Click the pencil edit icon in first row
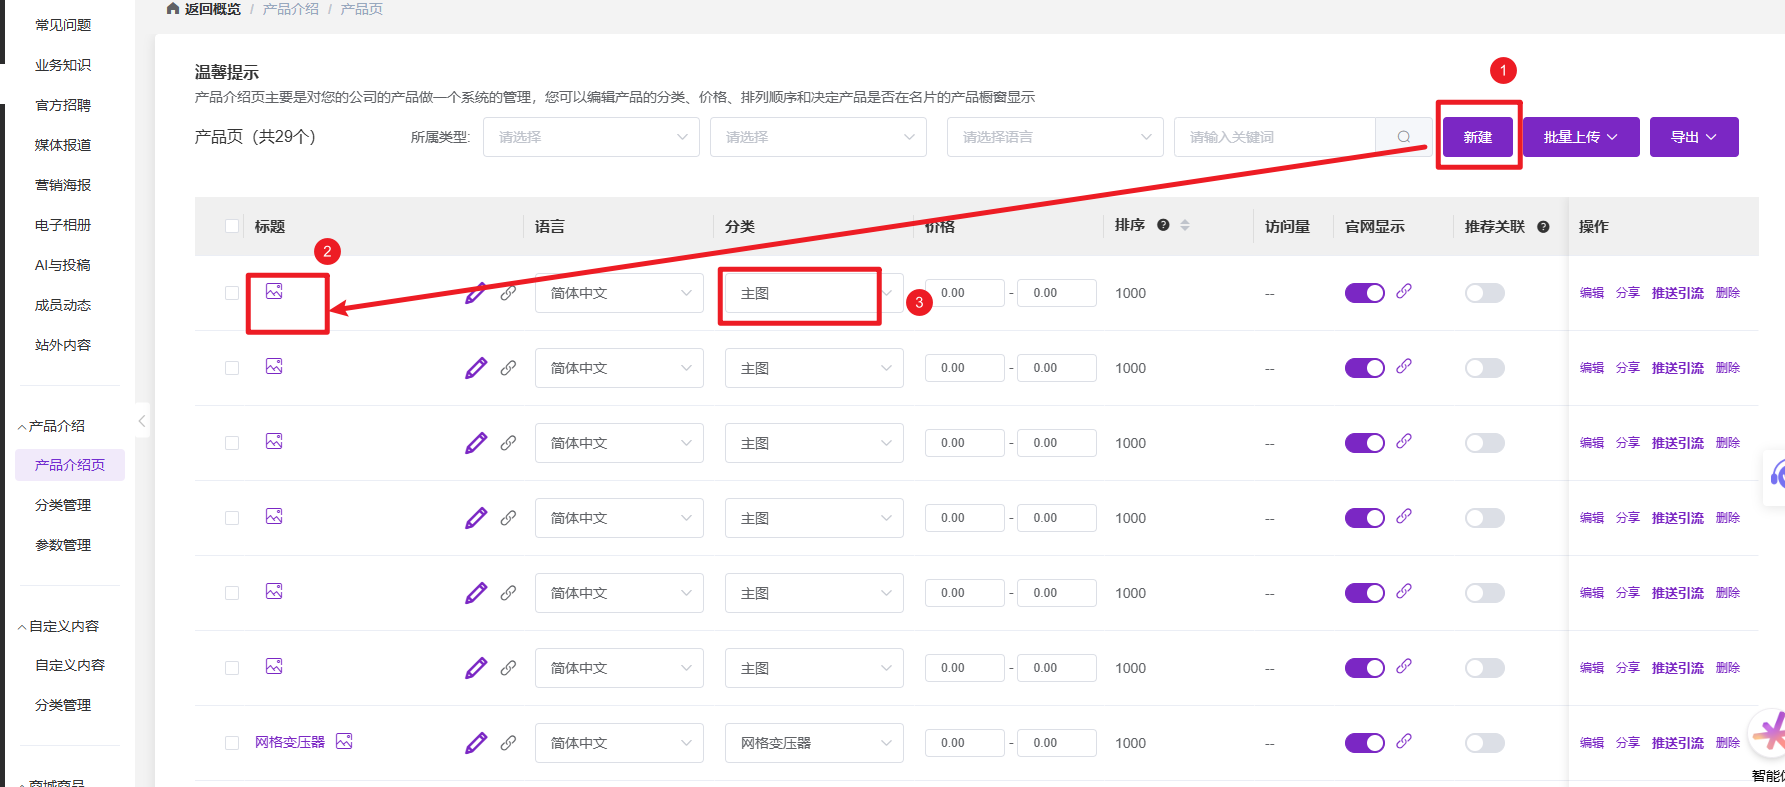The width and height of the screenshot is (1785, 787). tap(476, 293)
